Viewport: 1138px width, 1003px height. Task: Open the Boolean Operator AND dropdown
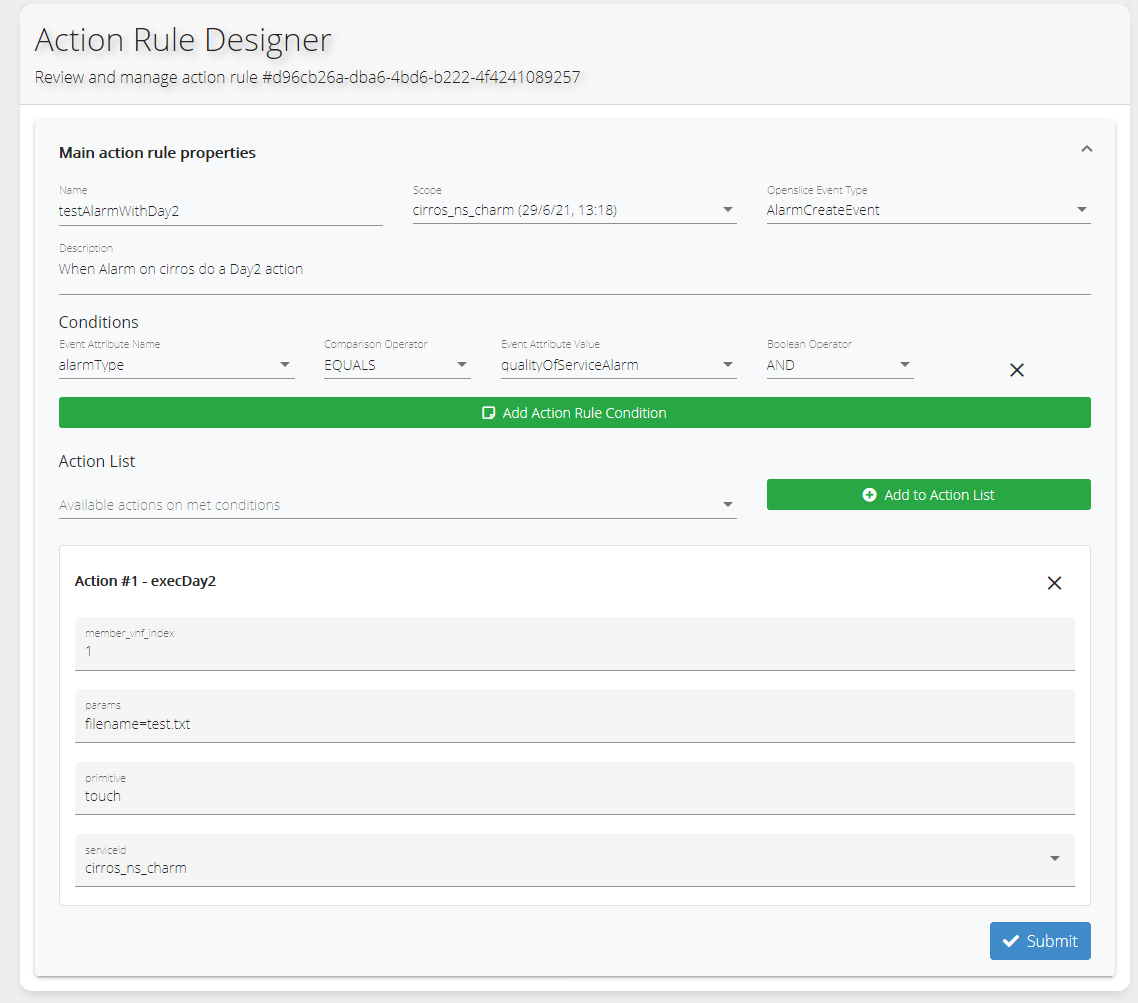coord(839,365)
